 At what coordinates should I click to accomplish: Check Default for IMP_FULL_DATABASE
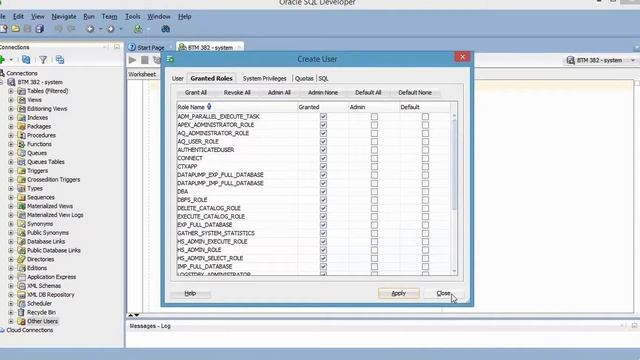(425, 267)
